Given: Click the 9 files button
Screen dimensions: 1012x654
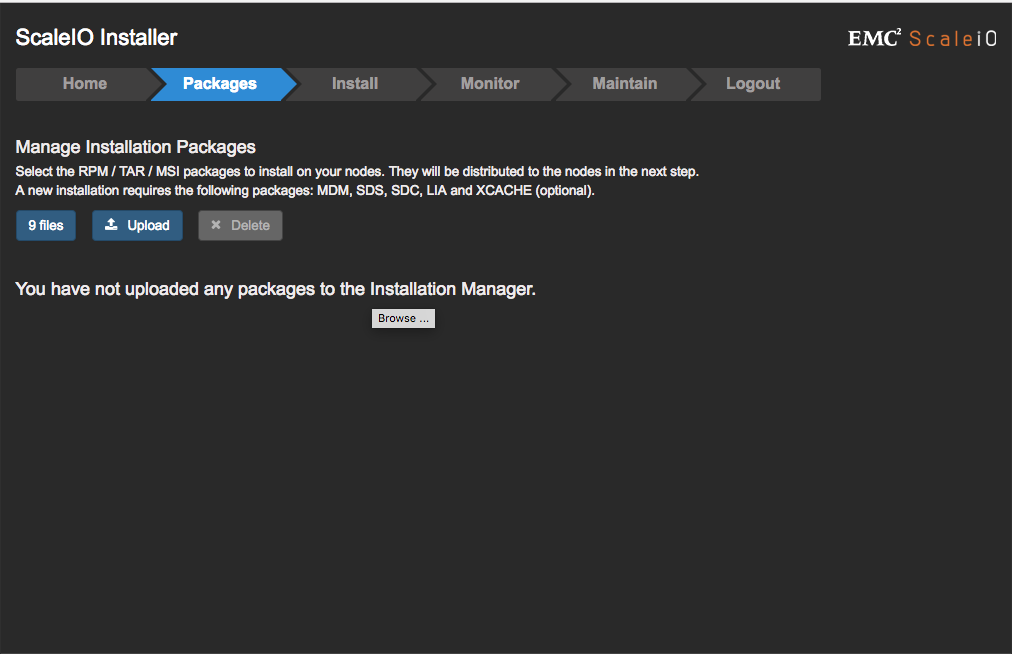Looking at the screenshot, I should pyautogui.click(x=46, y=225).
